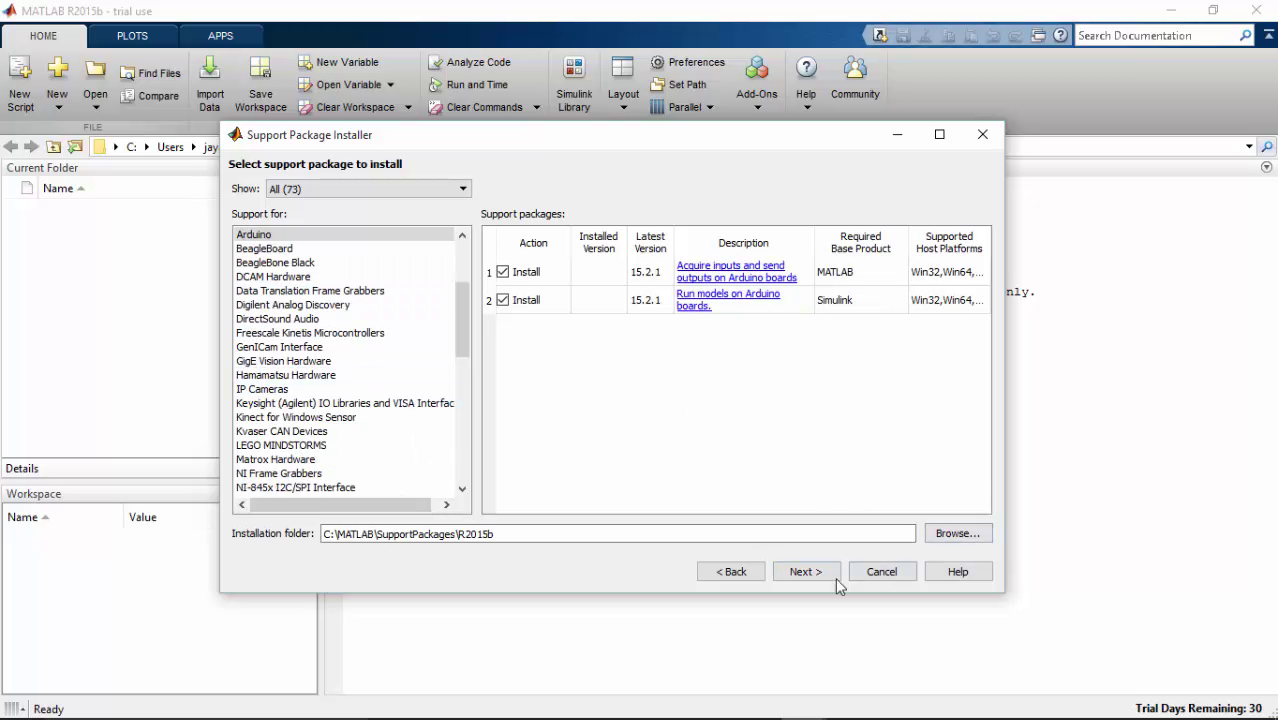This screenshot has width=1278, height=720.
Task: Click the Open folder icon
Action: (x=95, y=69)
